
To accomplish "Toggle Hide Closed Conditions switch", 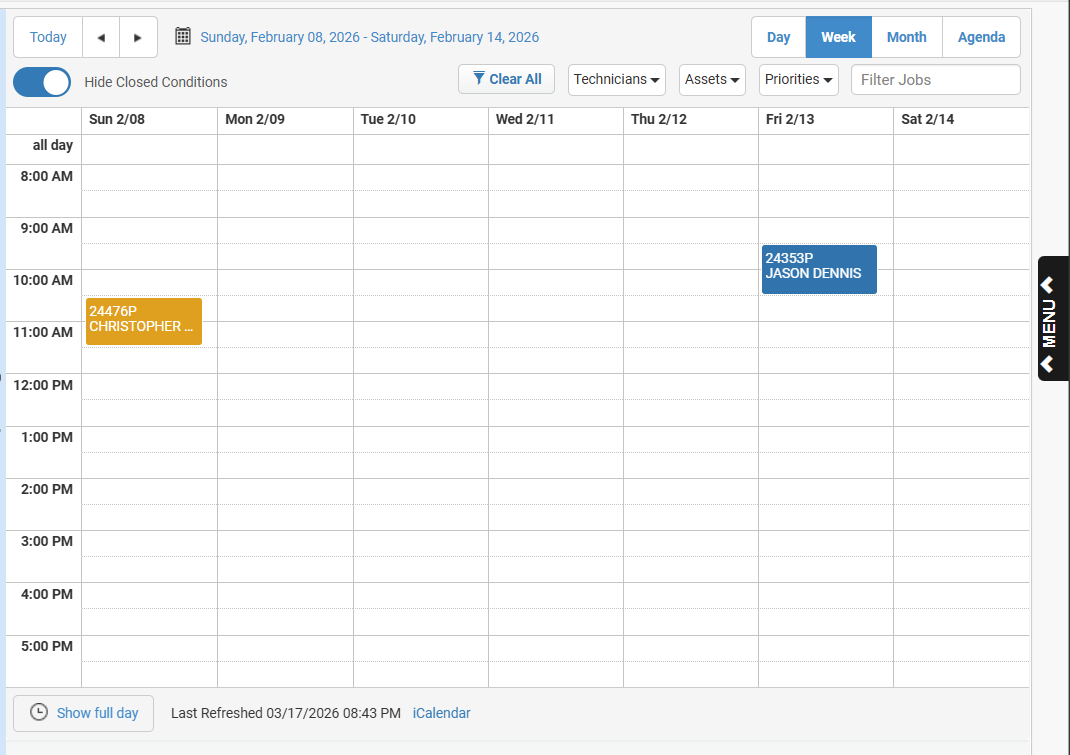I will (42, 82).
